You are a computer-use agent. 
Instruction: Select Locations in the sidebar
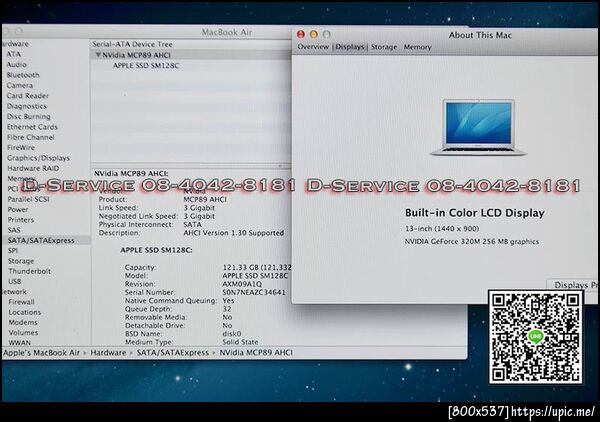click(x=24, y=312)
